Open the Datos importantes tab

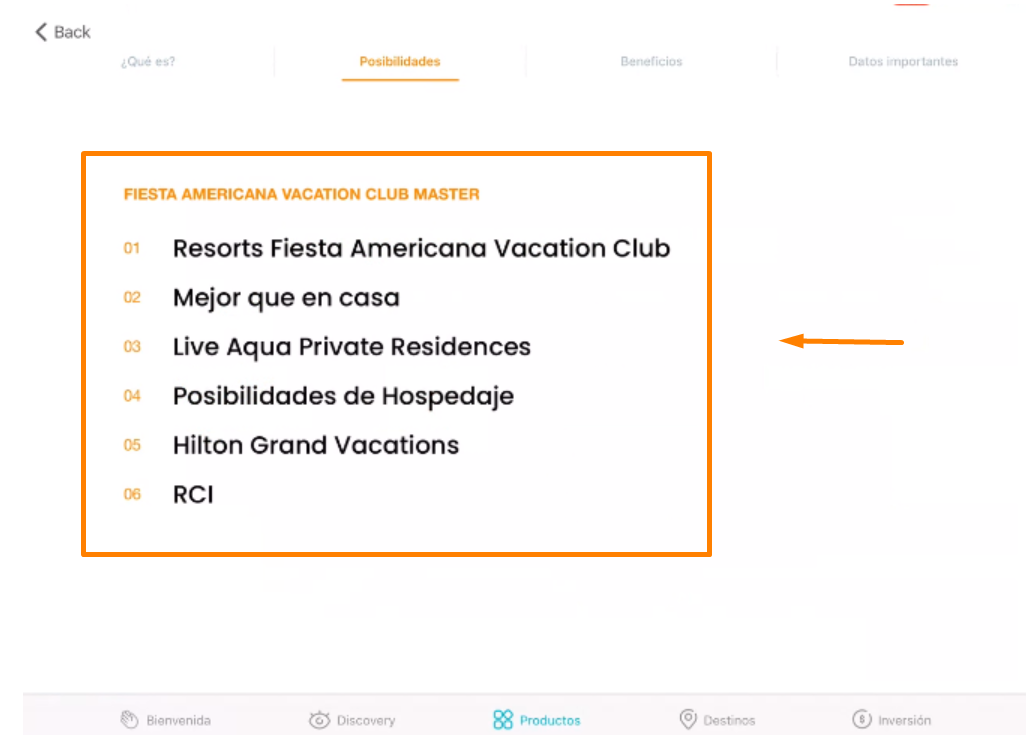(x=903, y=61)
